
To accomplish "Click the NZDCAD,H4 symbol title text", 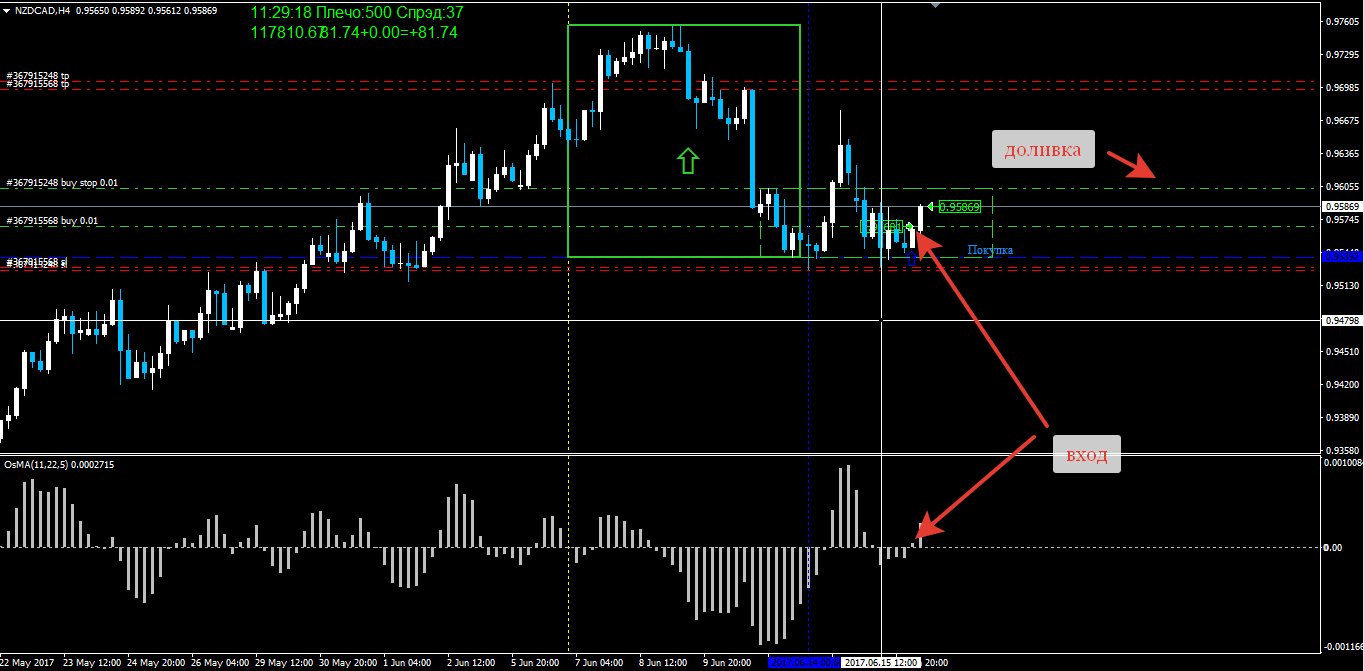I will (x=41, y=10).
